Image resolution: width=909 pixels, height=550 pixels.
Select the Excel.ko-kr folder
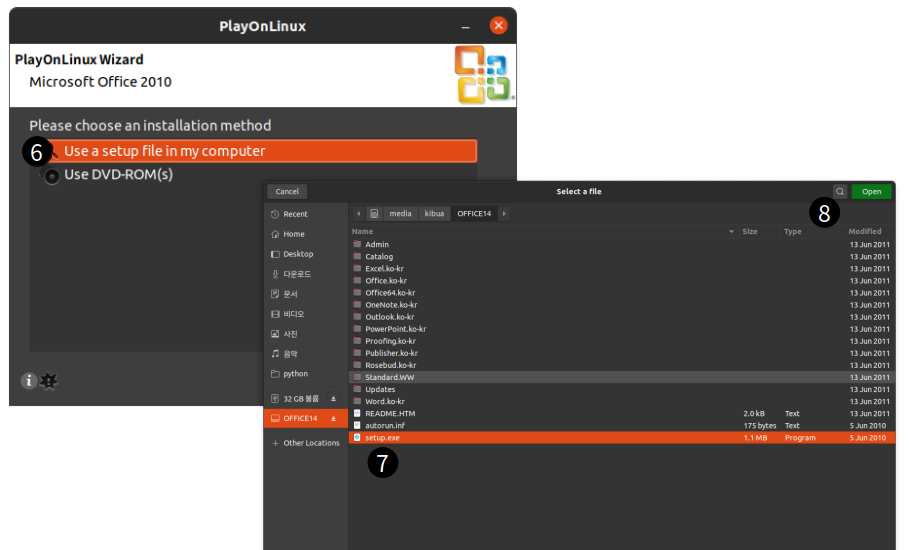[x=621, y=269]
